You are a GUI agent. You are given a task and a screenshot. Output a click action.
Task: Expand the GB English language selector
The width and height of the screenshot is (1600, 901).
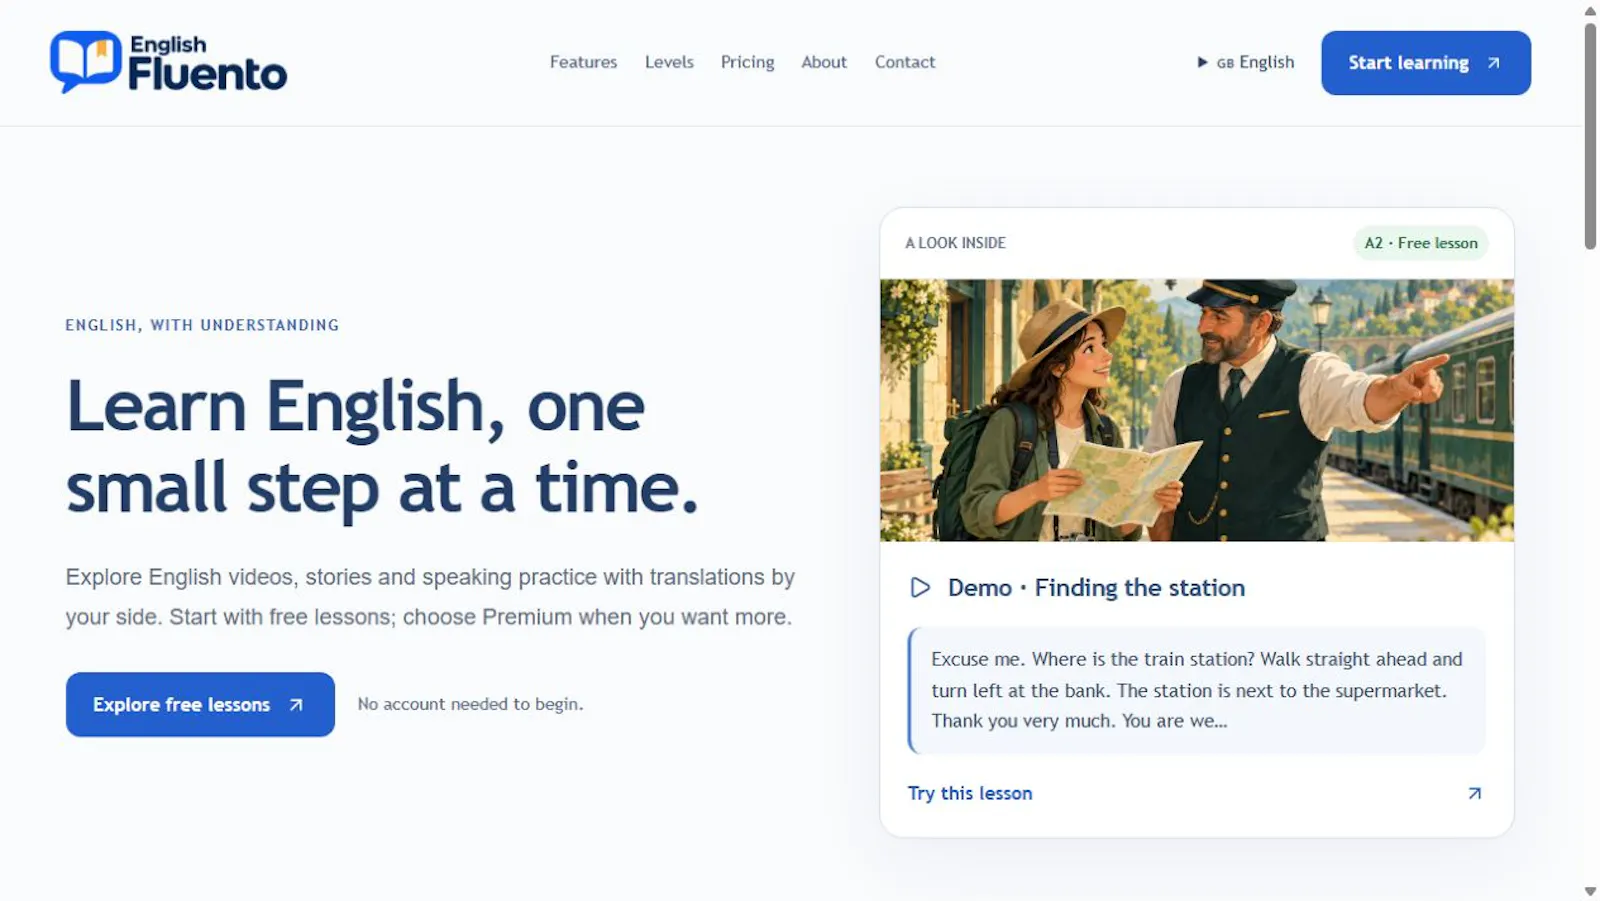click(1246, 62)
